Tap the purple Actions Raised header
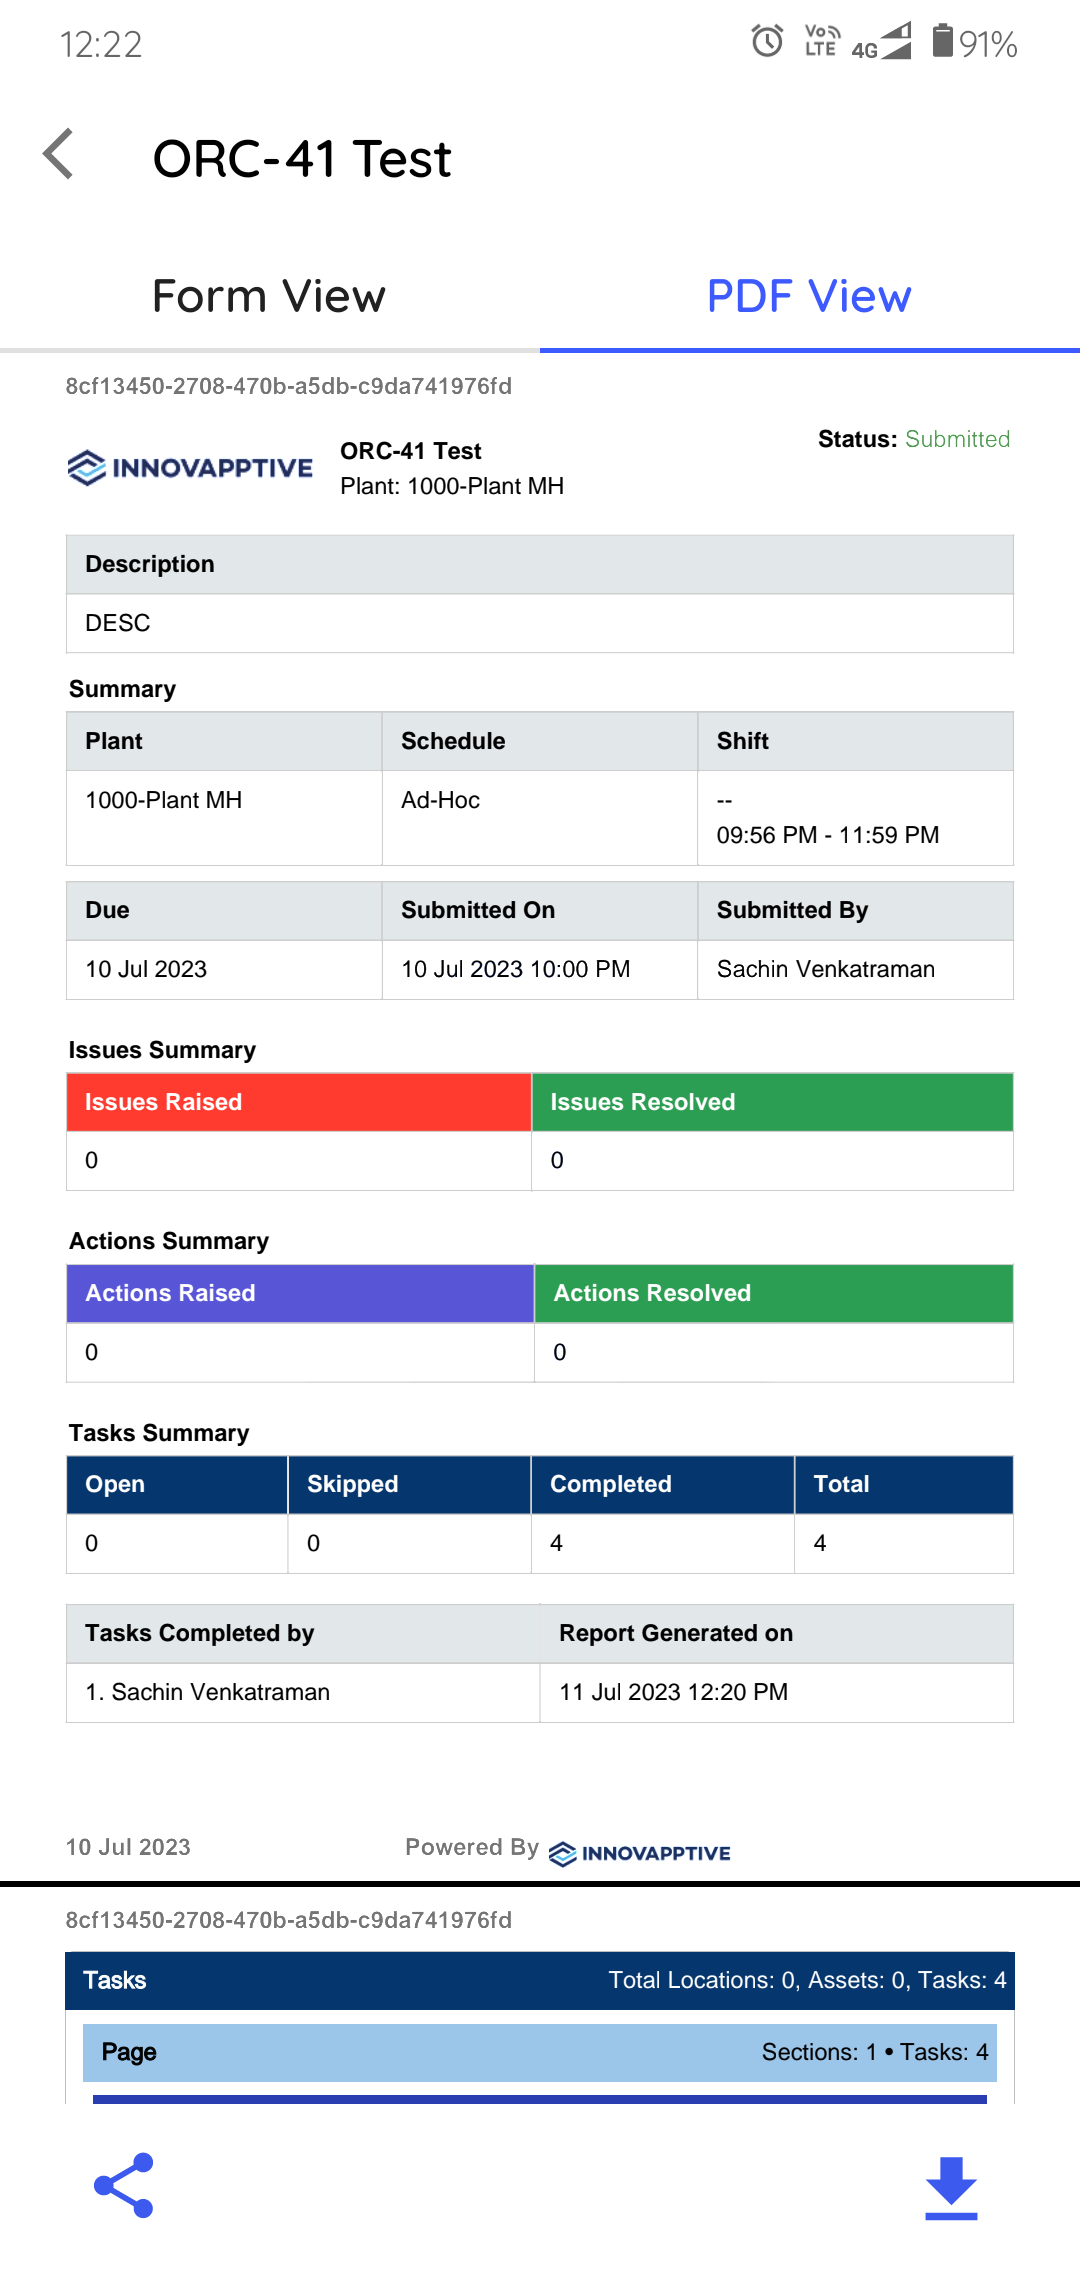 pos(299,1293)
